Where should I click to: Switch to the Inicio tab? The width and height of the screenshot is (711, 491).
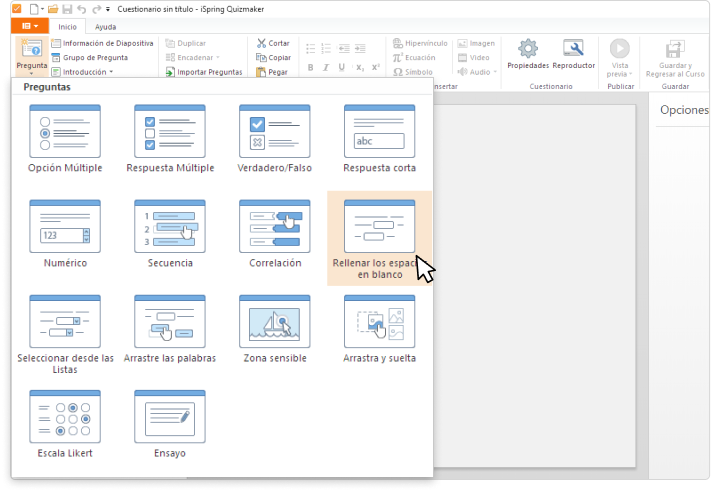(68, 27)
